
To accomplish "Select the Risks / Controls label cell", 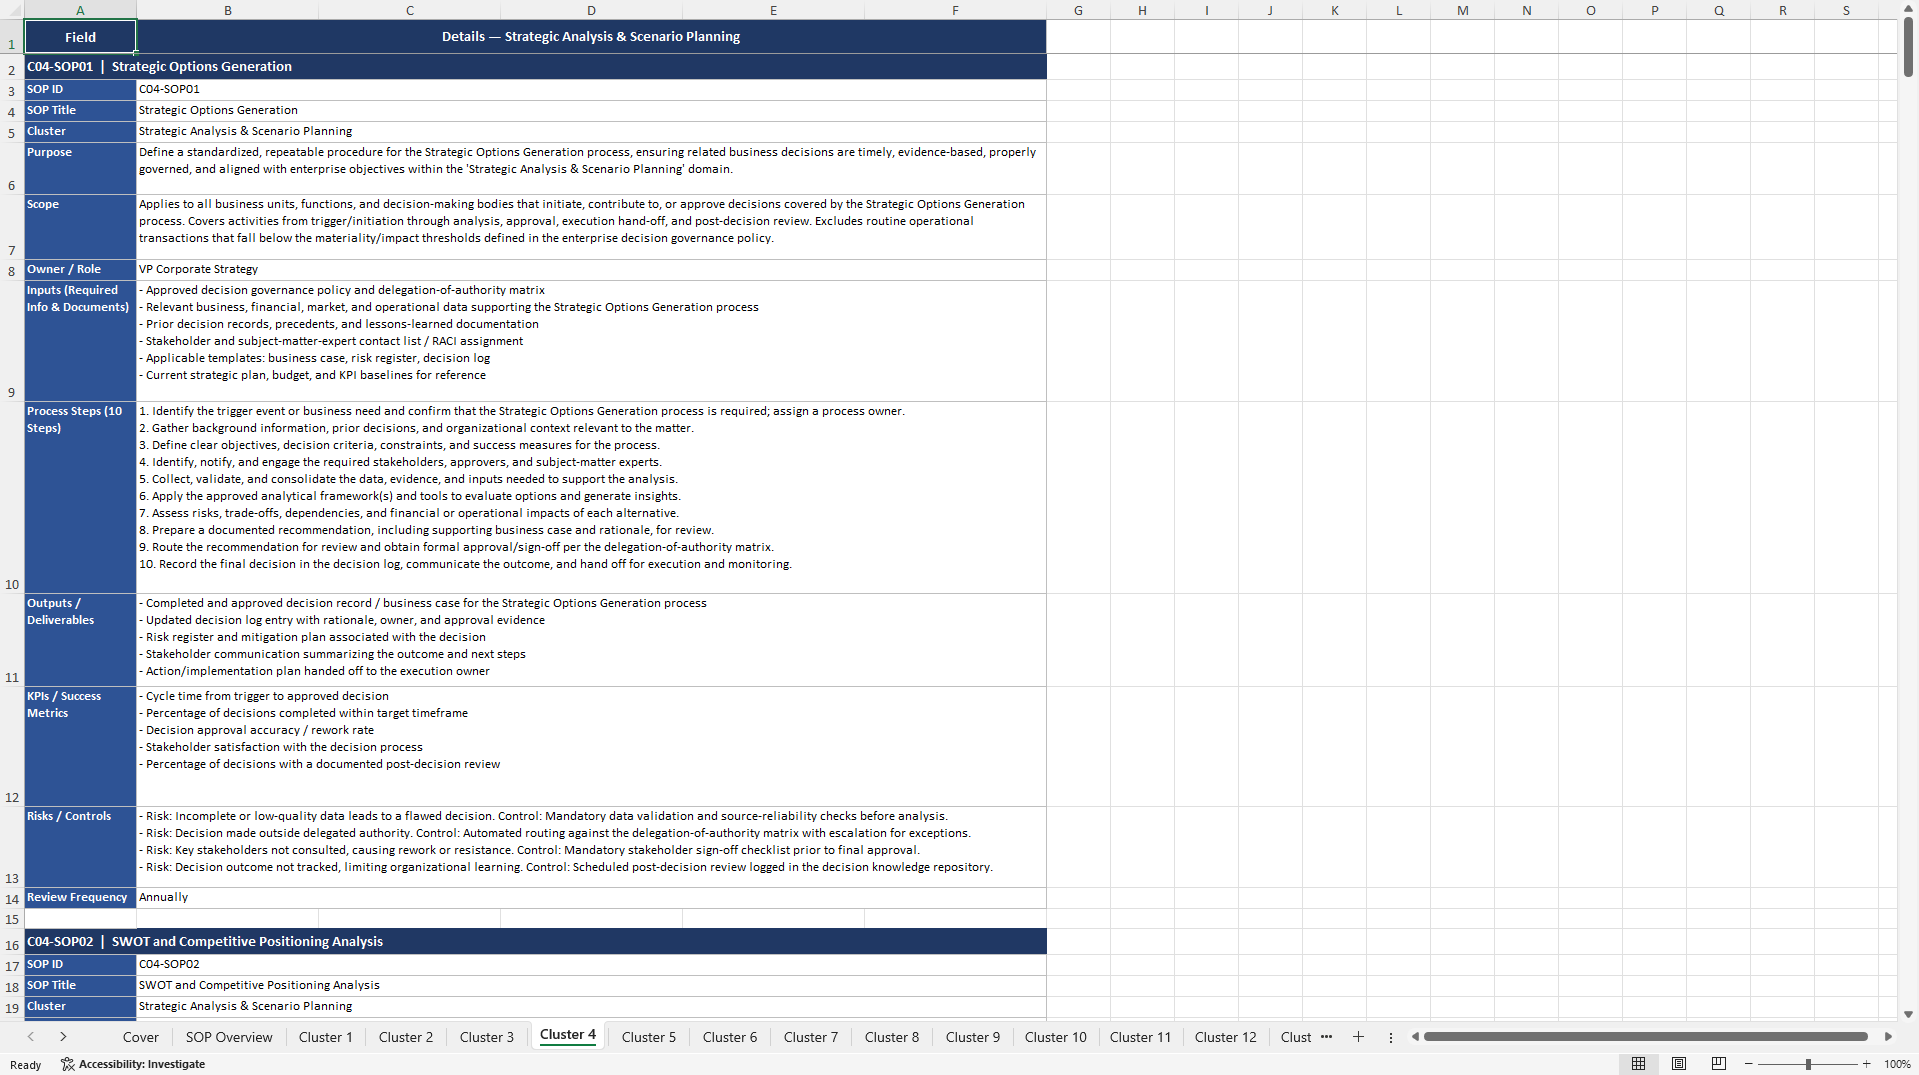I will coord(80,847).
